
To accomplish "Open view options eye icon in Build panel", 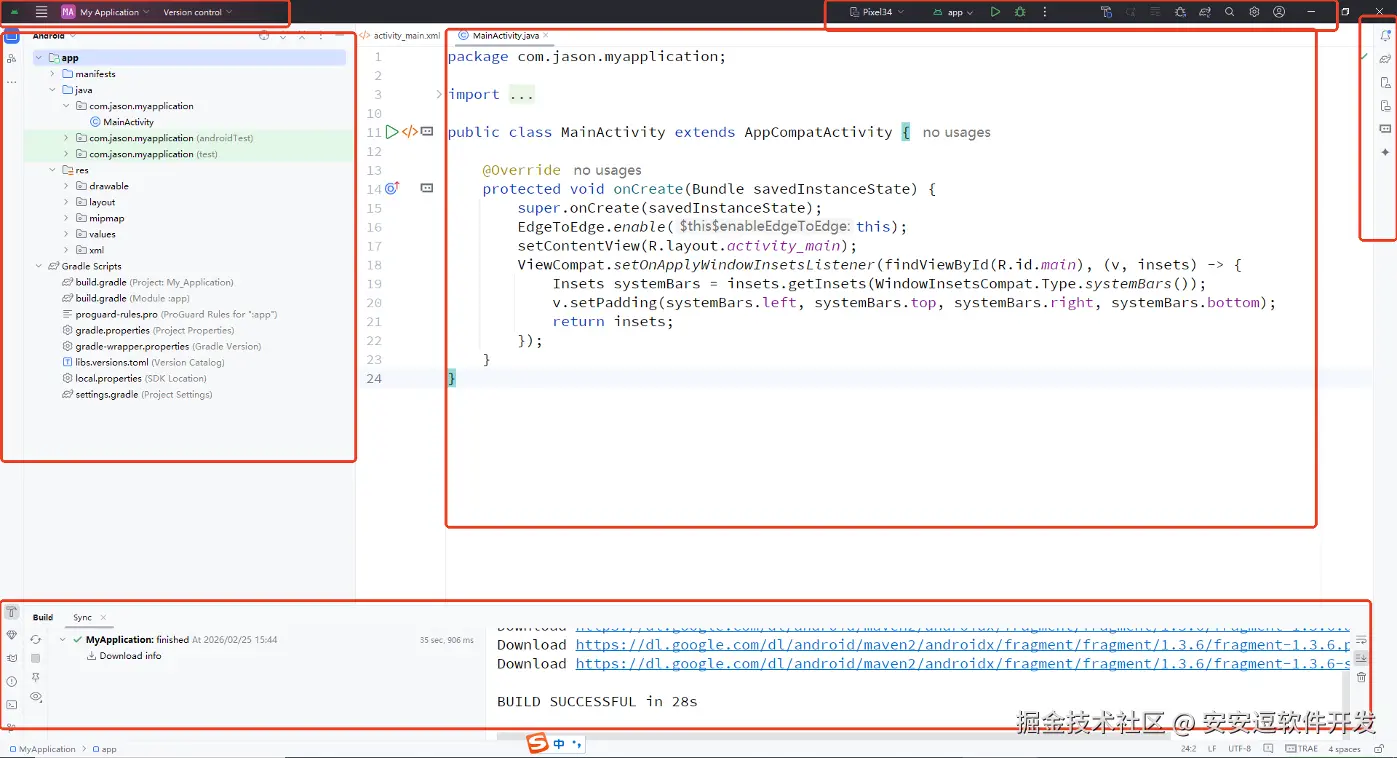I will 35,697.
